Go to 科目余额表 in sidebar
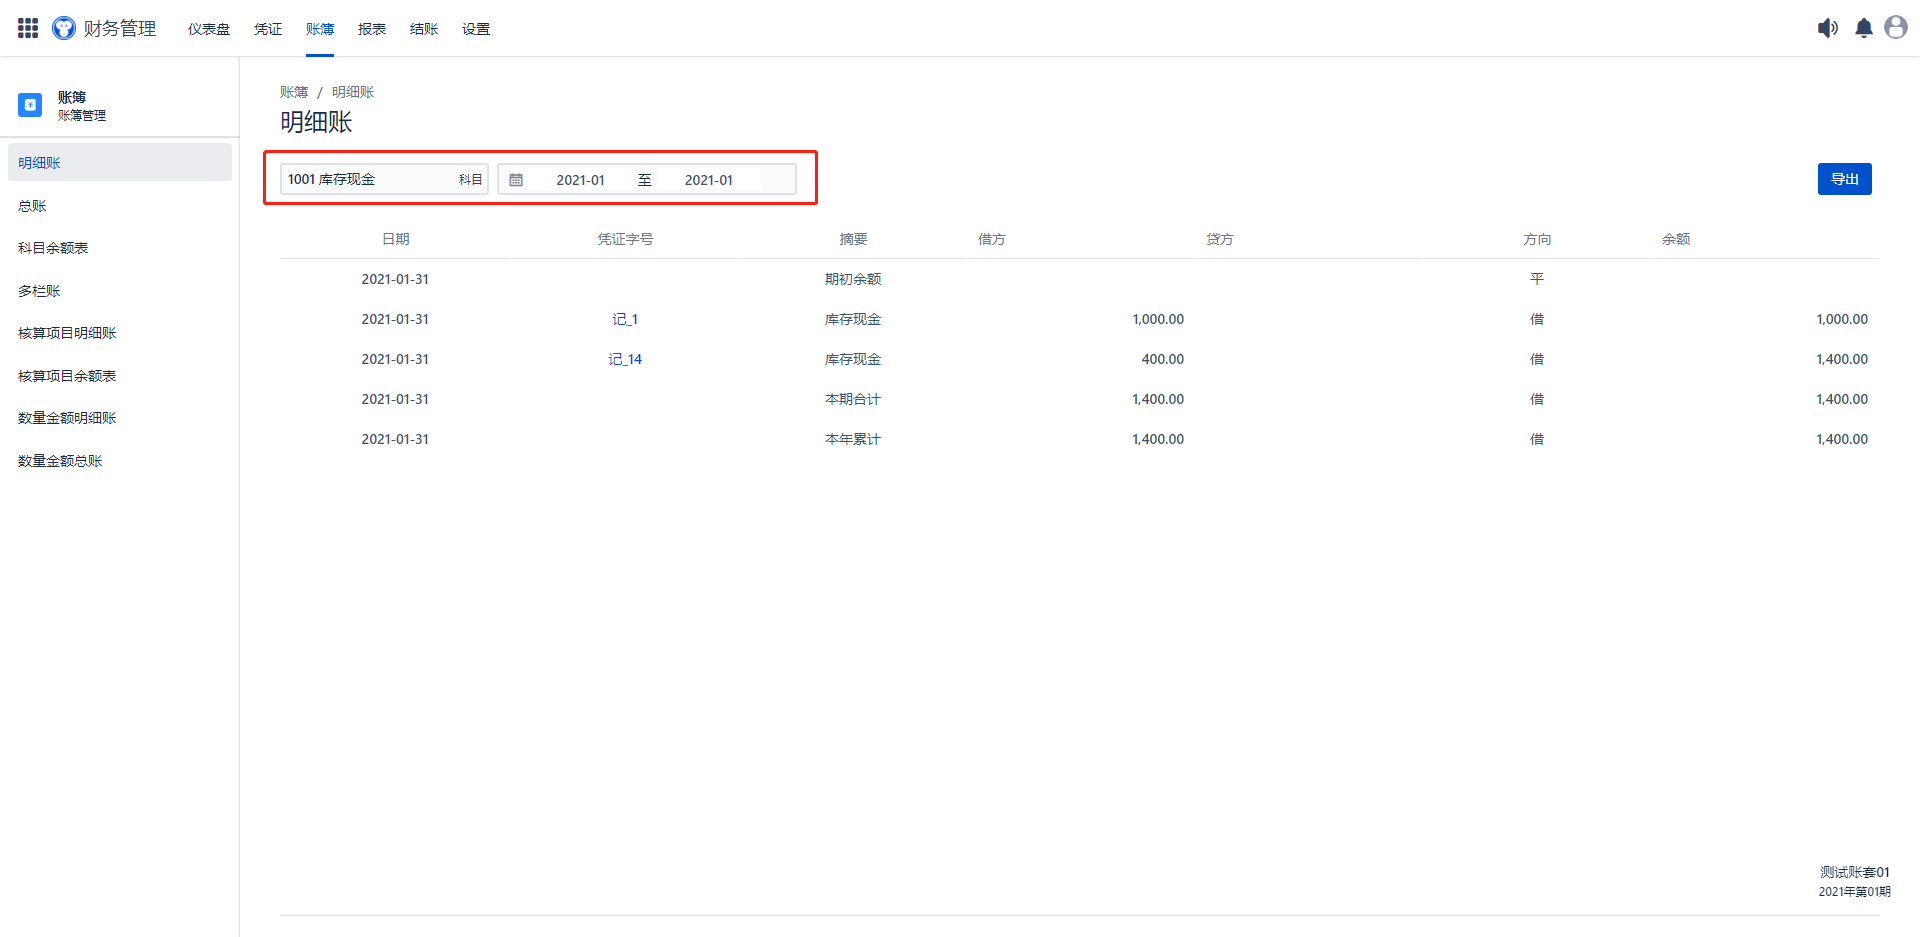 click(x=53, y=248)
